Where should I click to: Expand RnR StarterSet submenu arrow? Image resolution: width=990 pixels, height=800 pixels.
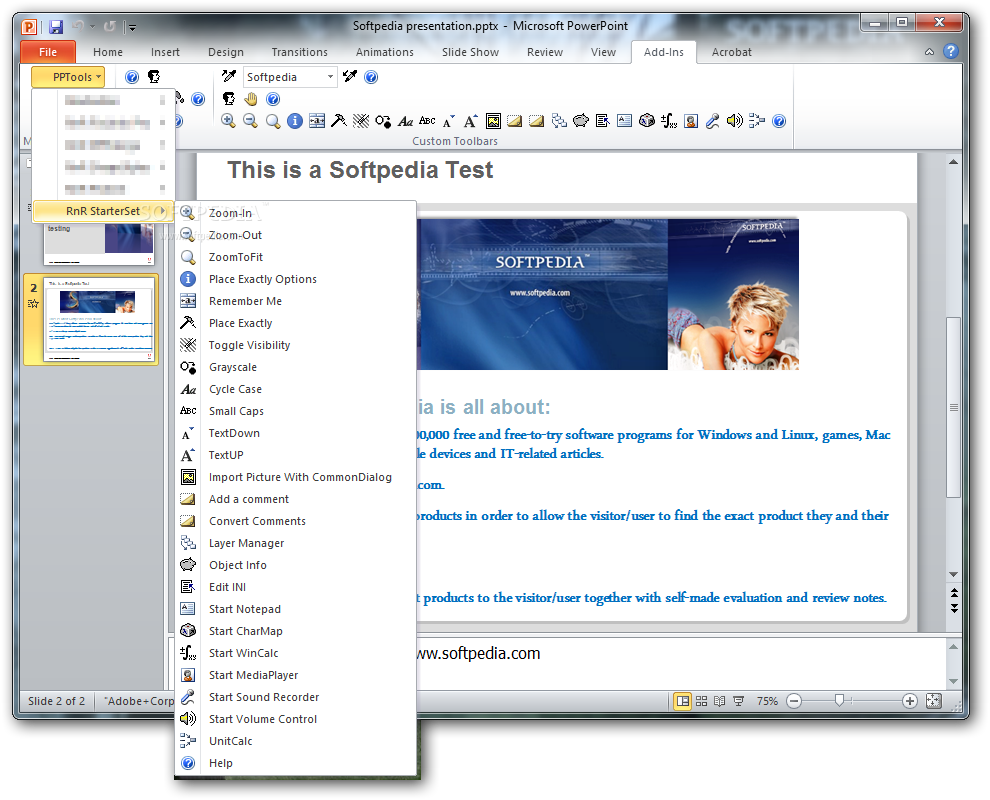tap(162, 211)
